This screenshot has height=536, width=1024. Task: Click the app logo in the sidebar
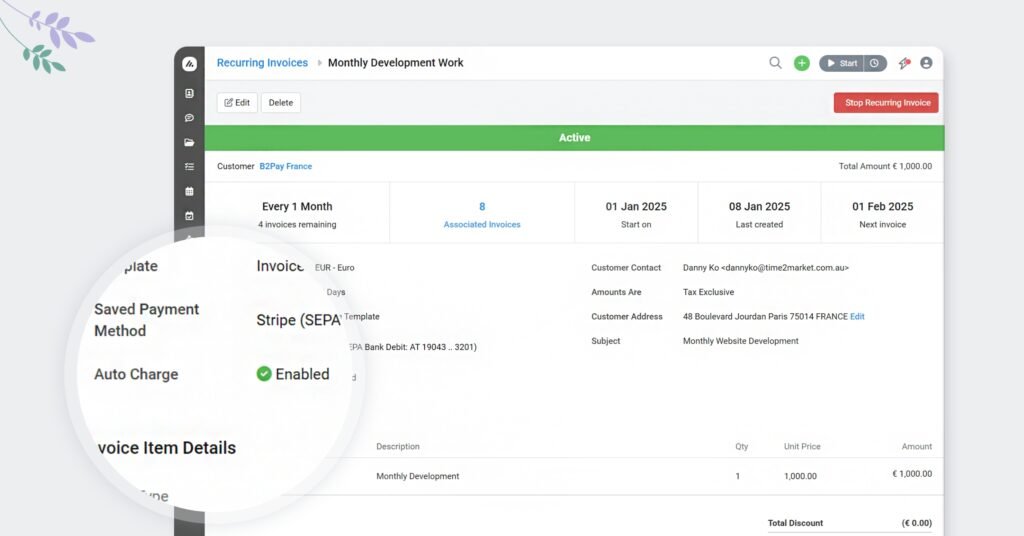click(189, 64)
